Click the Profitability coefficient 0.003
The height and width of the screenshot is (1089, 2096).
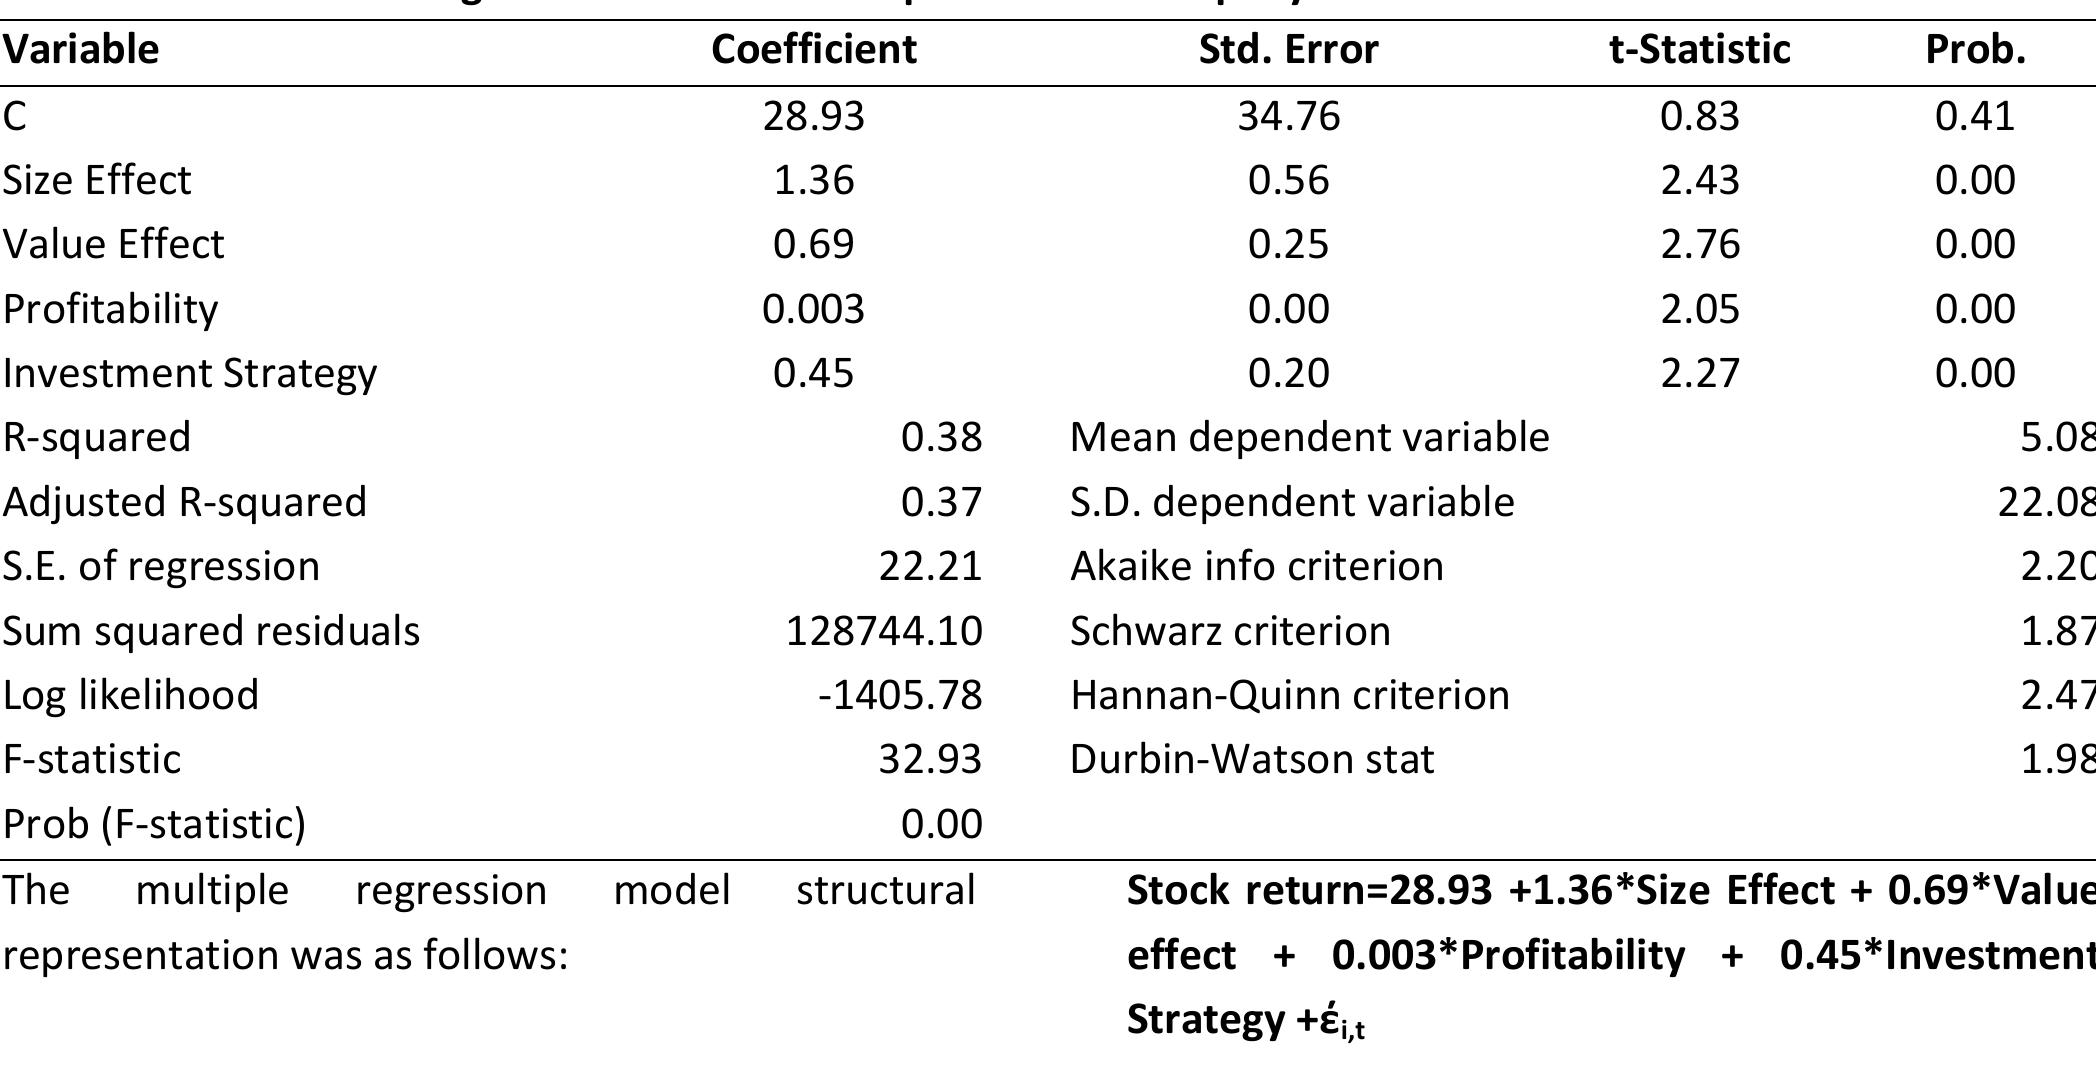(x=813, y=309)
